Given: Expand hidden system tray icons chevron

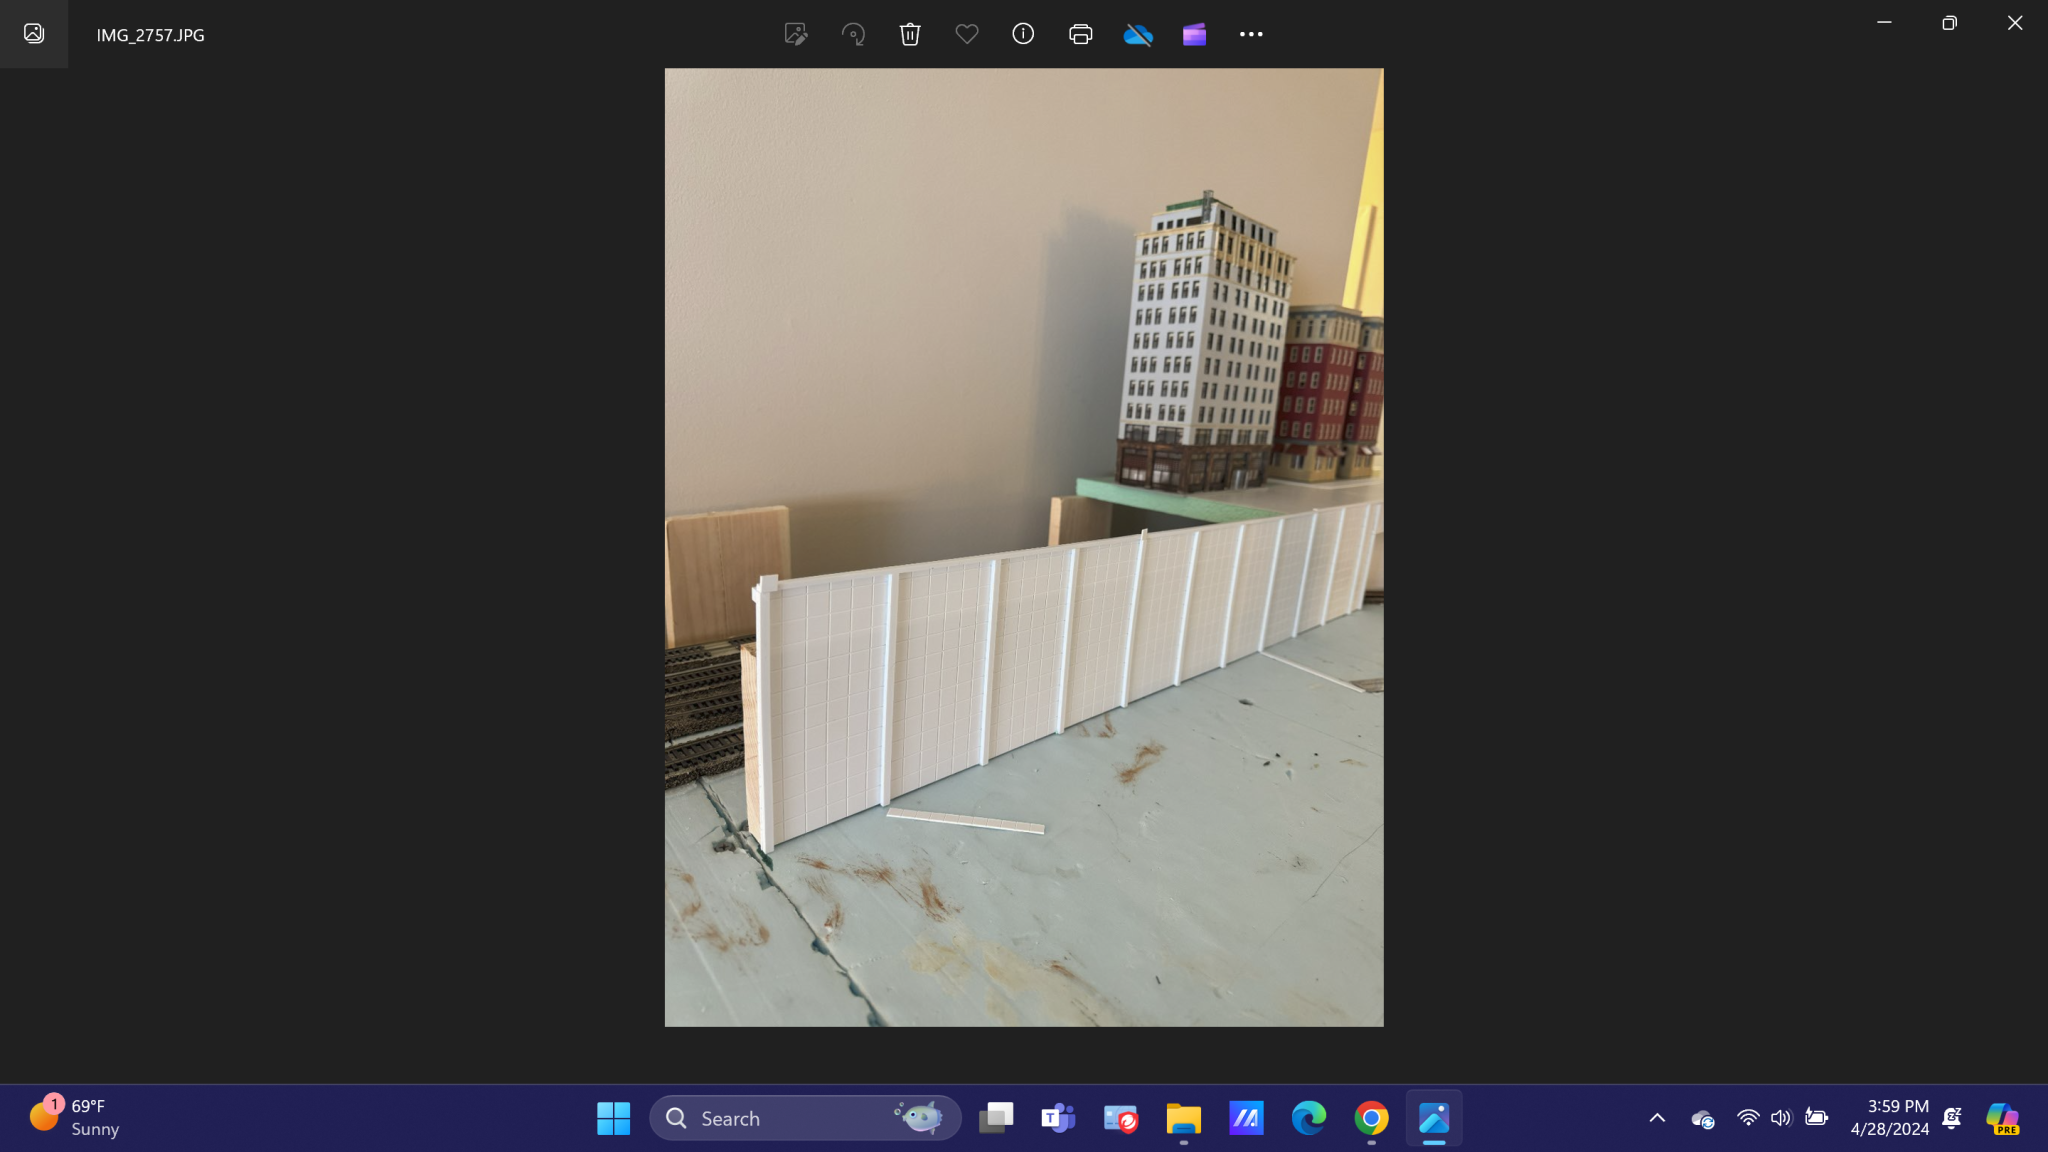Looking at the screenshot, I should pyautogui.click(x=1657, y=1118).
